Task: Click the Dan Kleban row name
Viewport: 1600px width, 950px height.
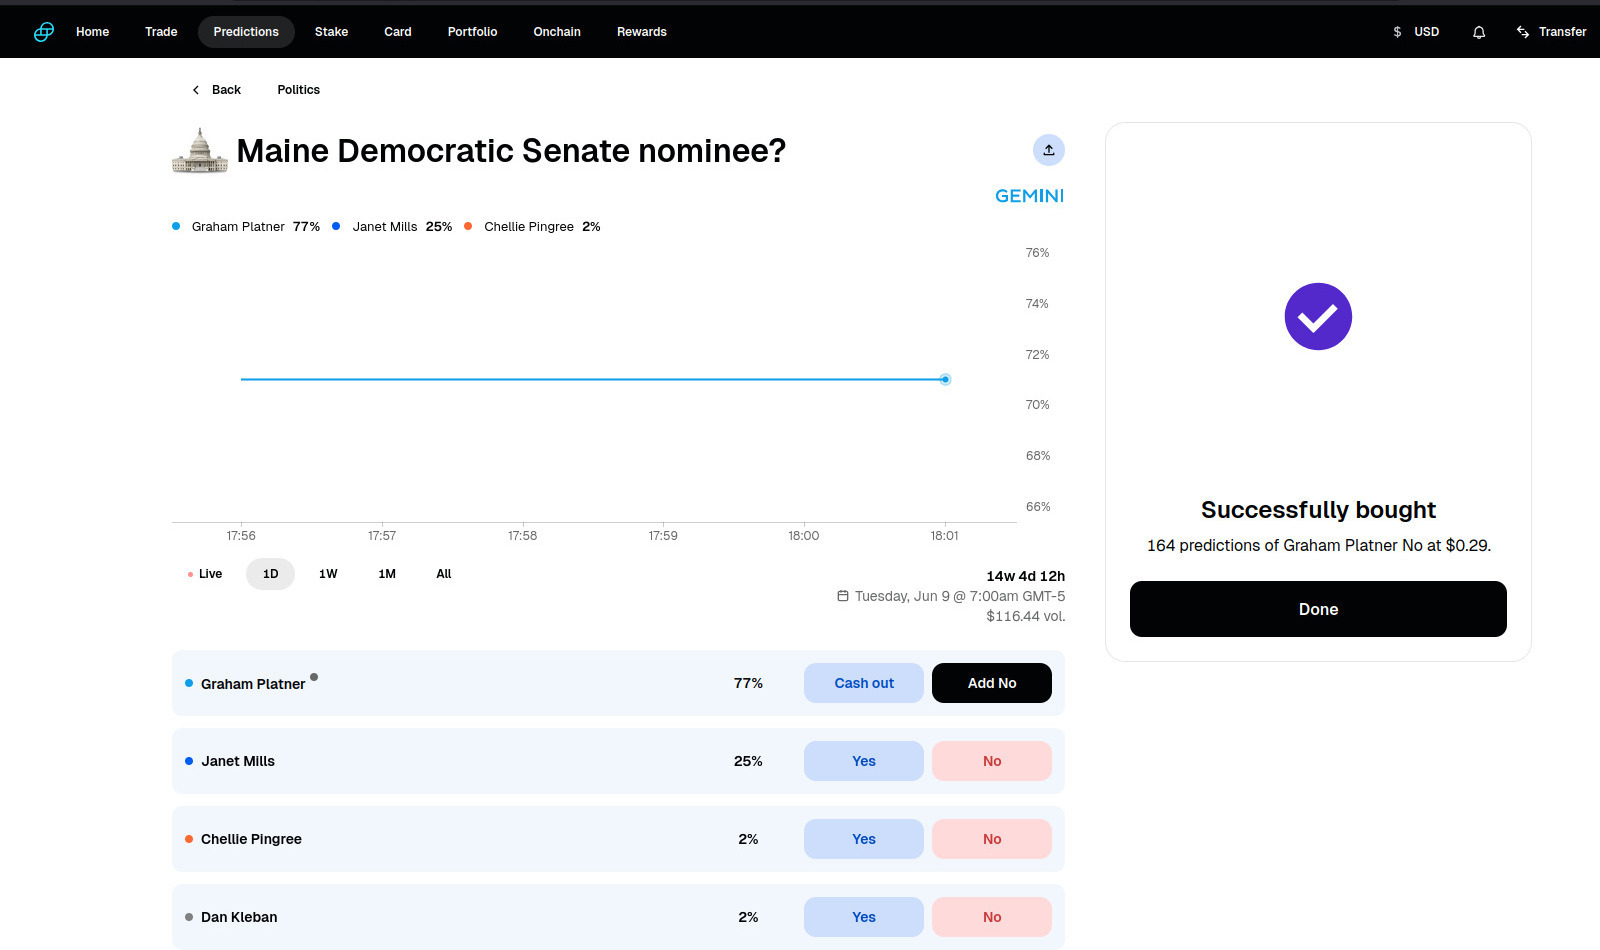Action: point(239,917)
